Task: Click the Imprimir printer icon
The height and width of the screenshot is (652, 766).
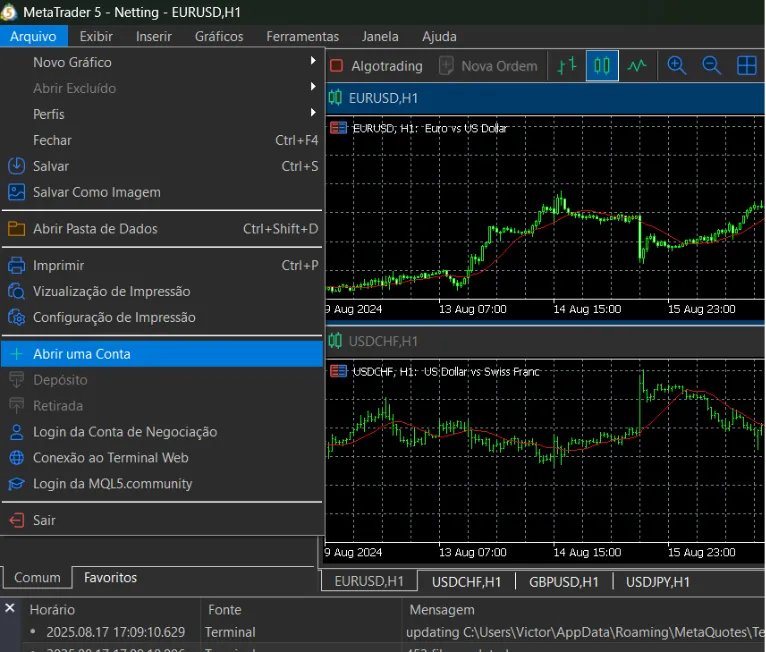Action: coord(17,265)
